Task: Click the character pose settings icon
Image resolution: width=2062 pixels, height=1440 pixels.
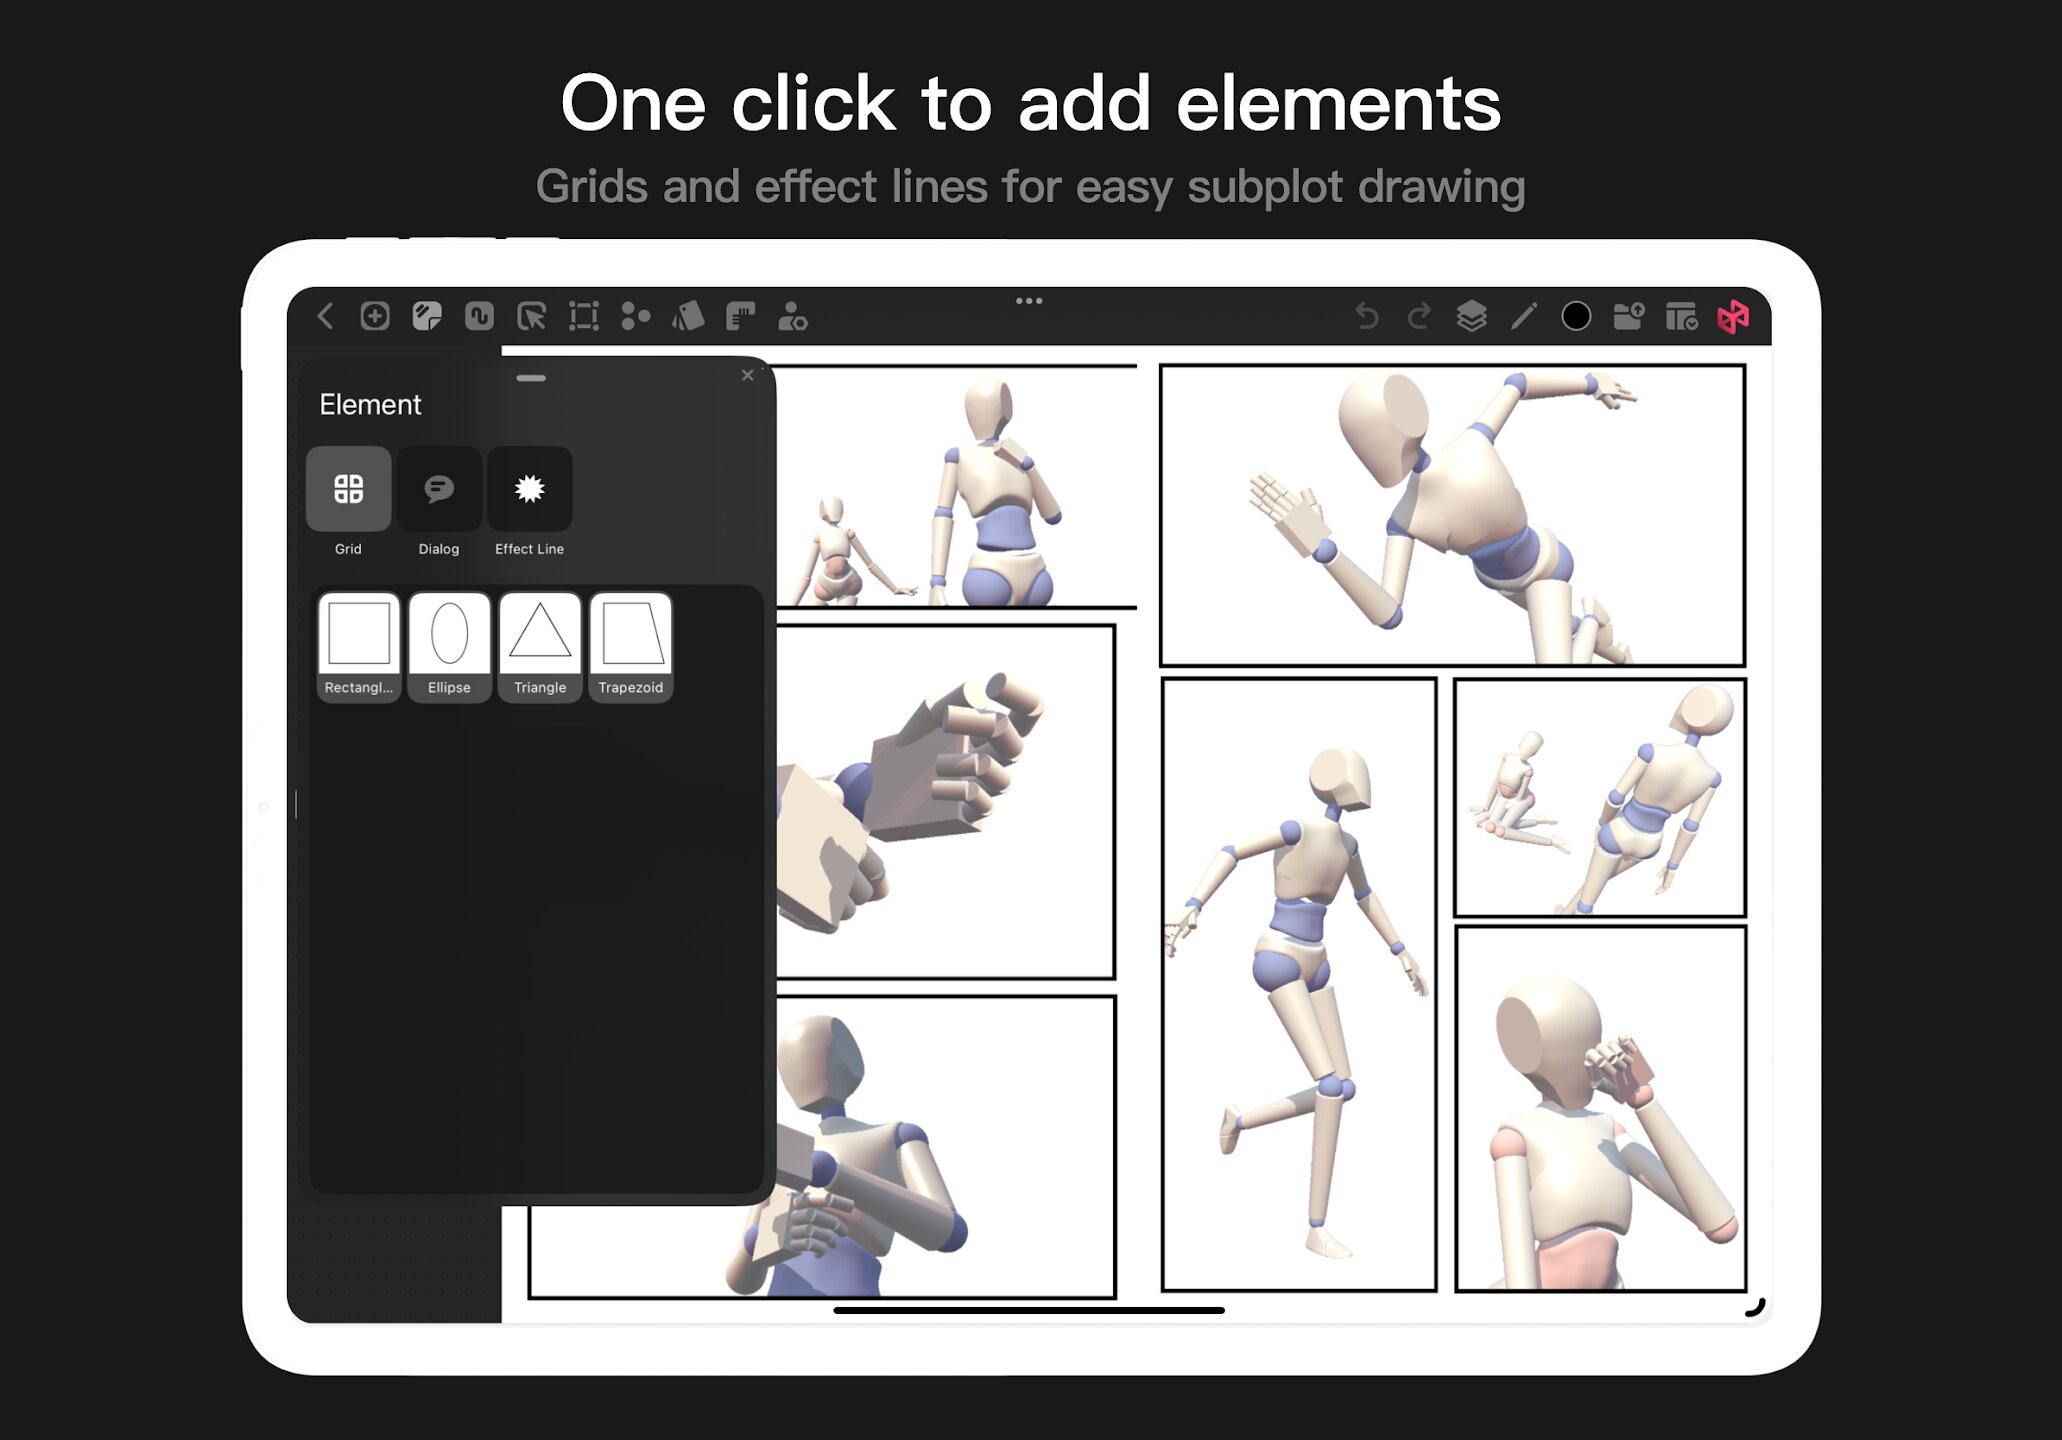Action: click(x=792, y=317)
